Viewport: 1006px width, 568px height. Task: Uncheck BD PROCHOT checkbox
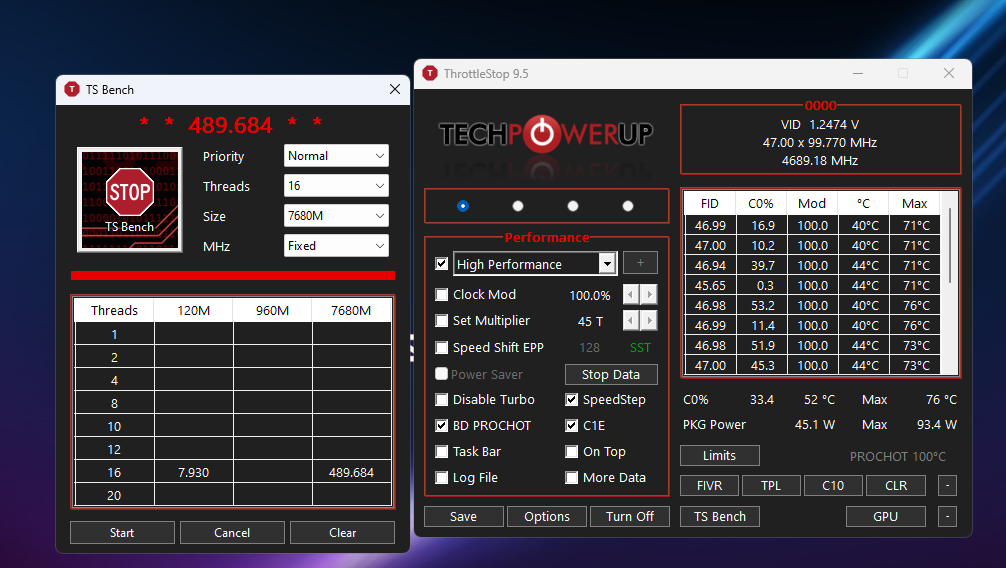[x=441, y=426]
